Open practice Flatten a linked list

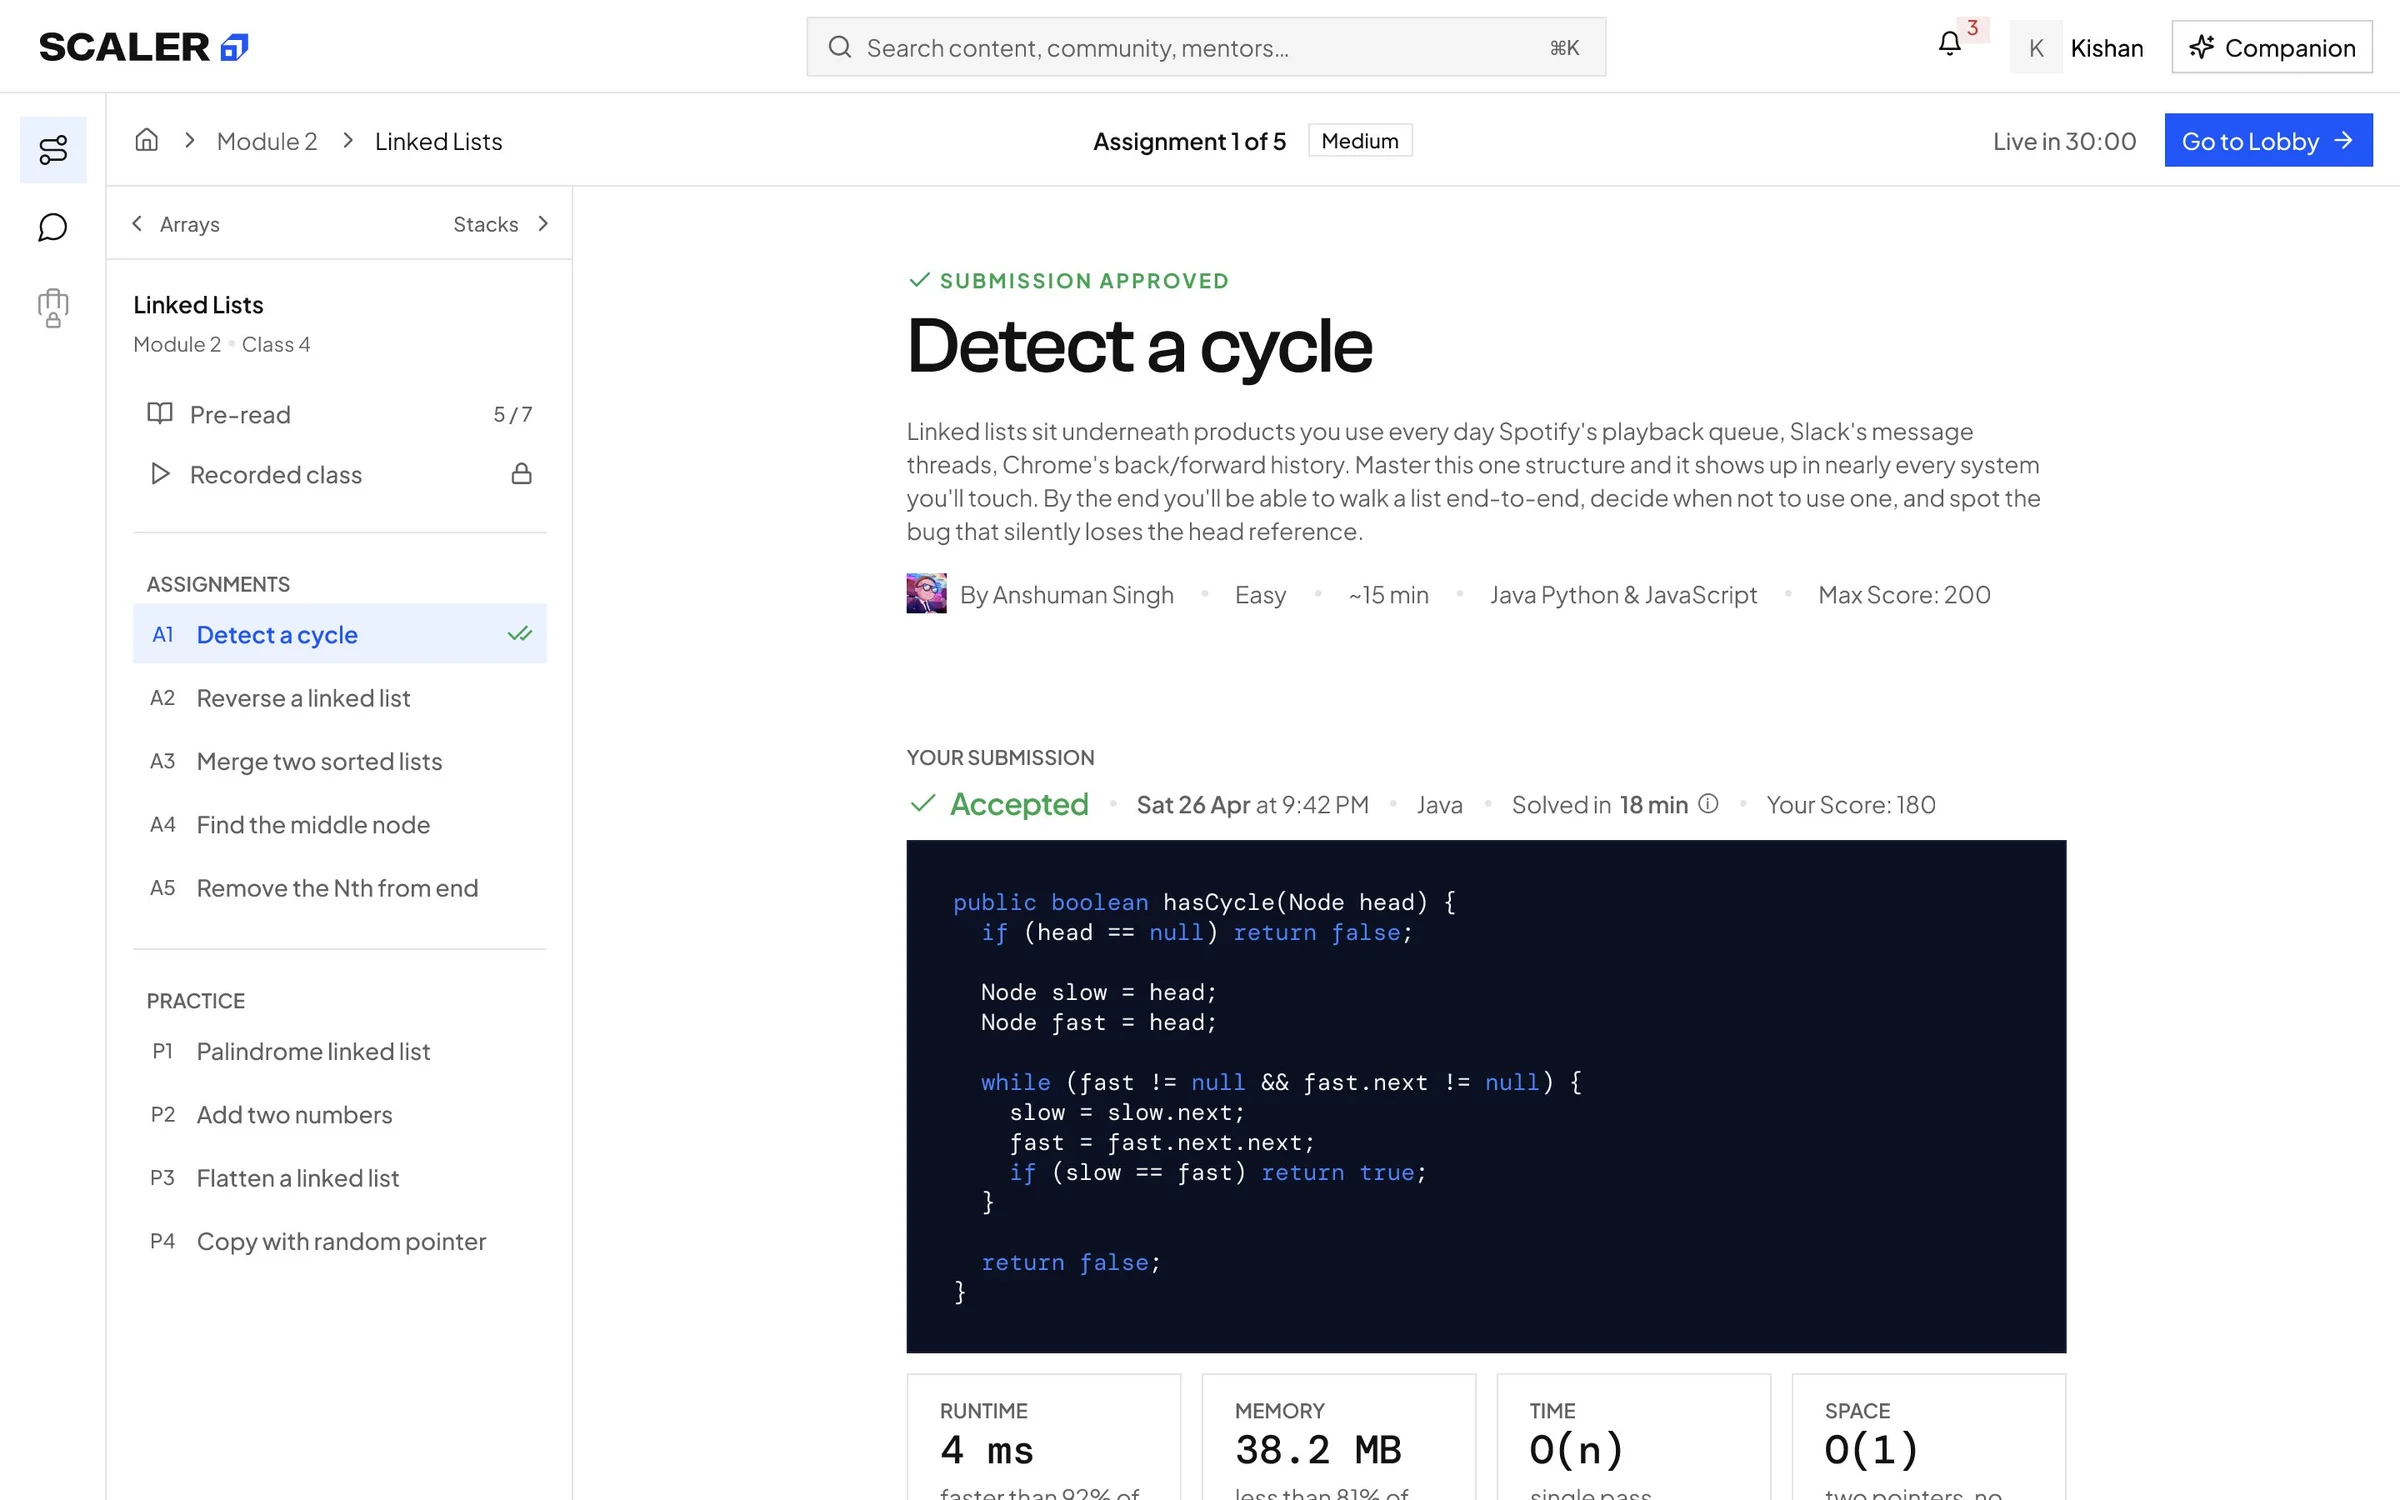point(340,1177)
